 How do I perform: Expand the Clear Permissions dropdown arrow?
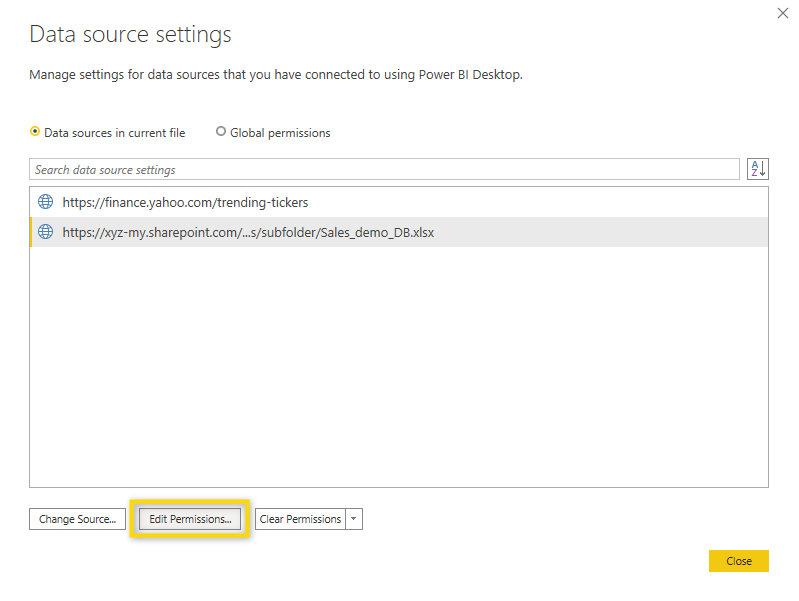pos(354,519)
